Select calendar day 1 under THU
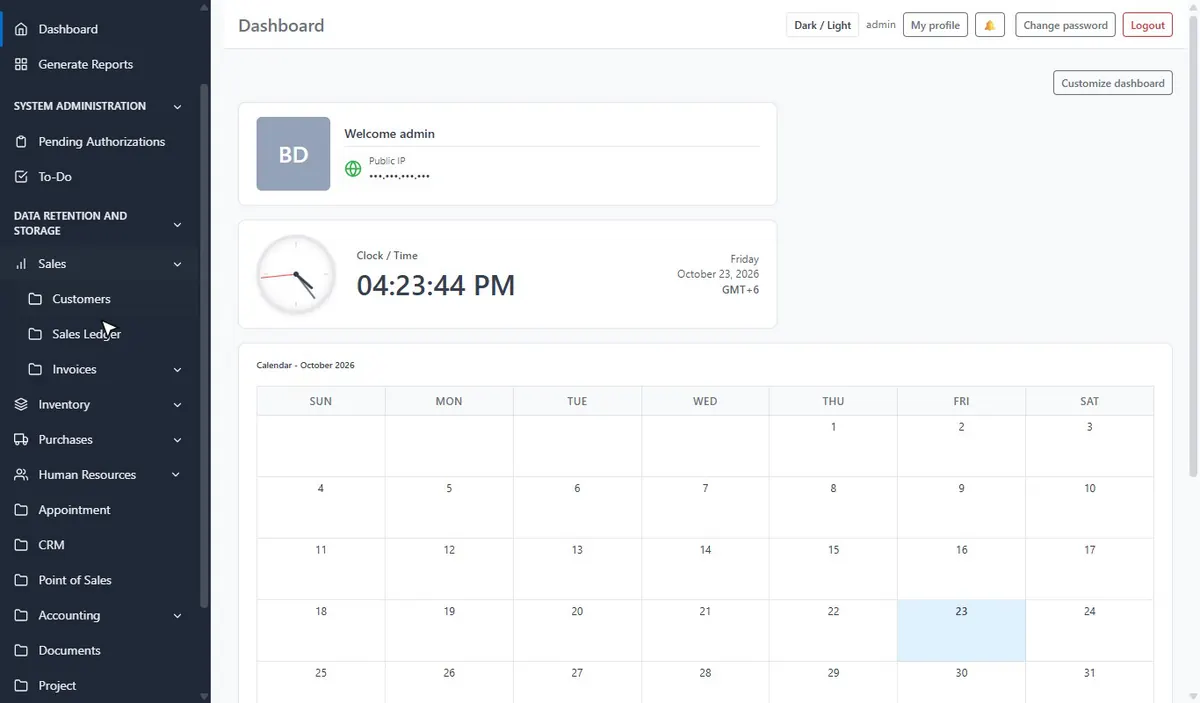This screenshot has width=1200, height=703. click(834, 446)
